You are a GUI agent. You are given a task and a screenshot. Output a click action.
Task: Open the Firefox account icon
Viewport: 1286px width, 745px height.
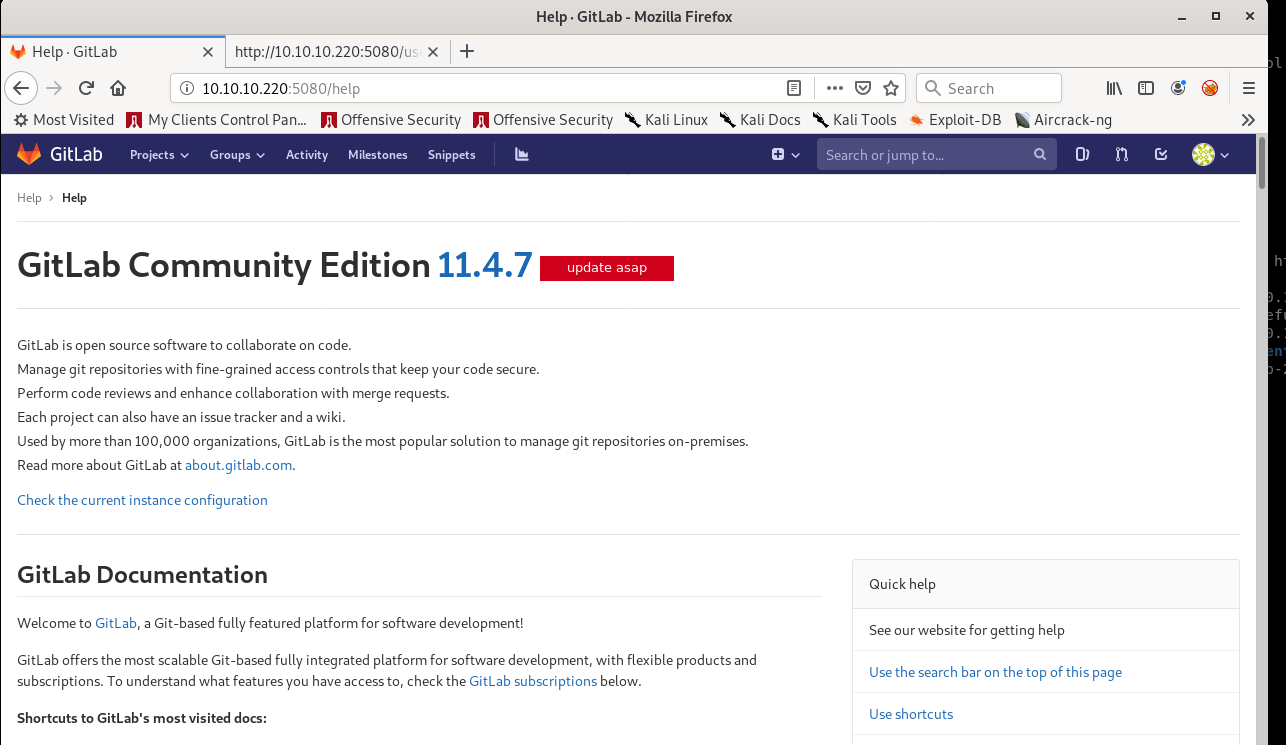click(1178, 88)
